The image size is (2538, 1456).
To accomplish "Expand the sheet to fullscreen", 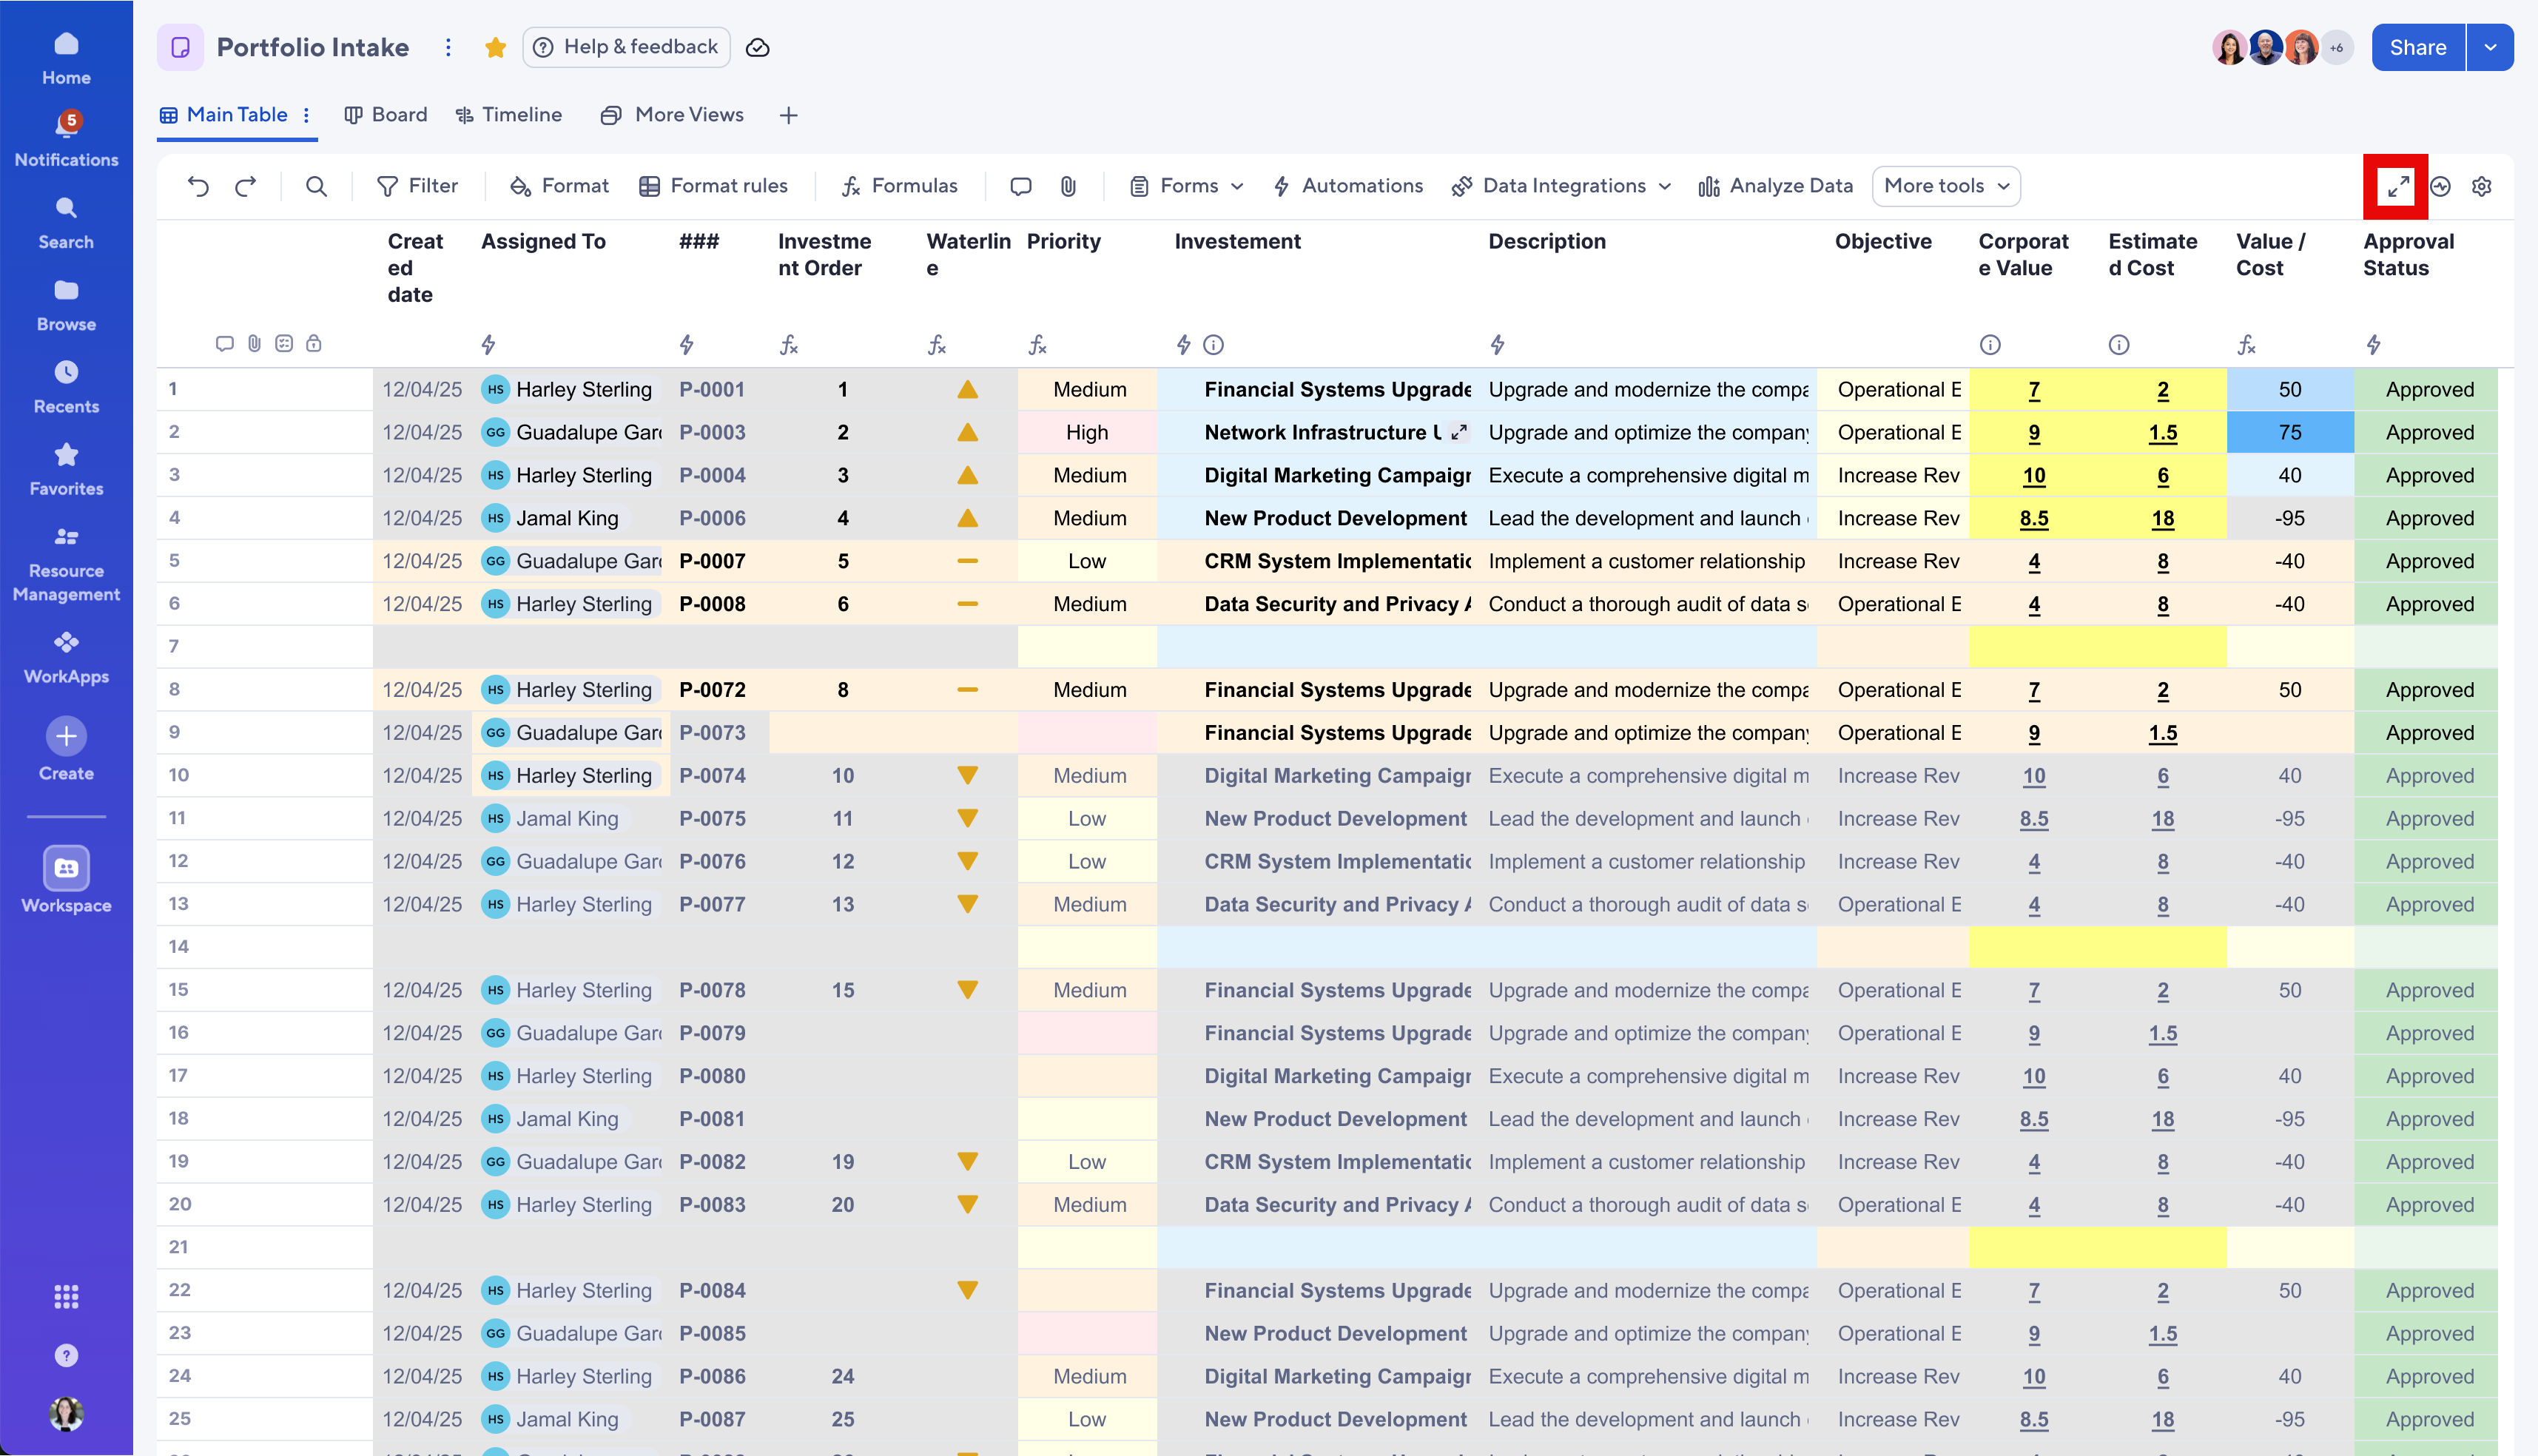I will click(2395, 186).
